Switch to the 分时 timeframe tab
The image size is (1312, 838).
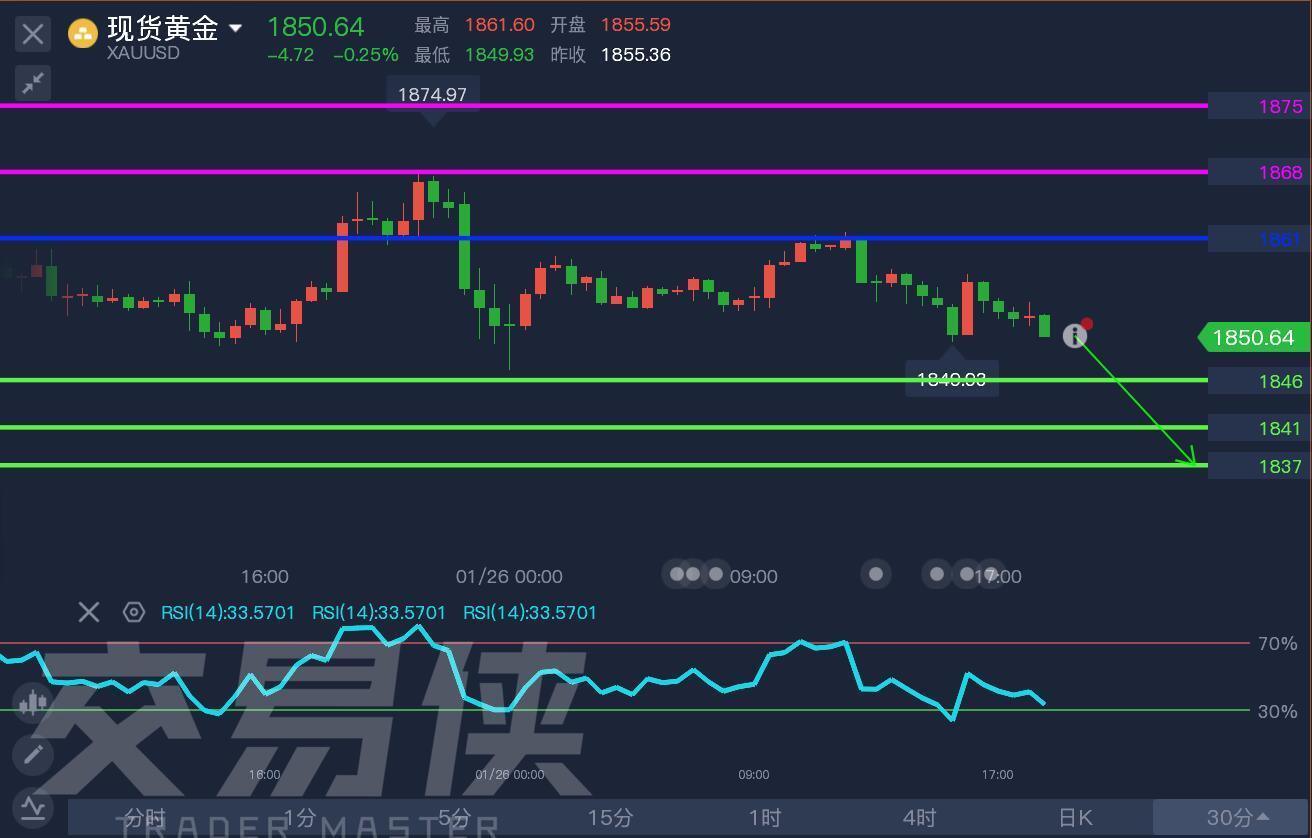click(146, 817)
